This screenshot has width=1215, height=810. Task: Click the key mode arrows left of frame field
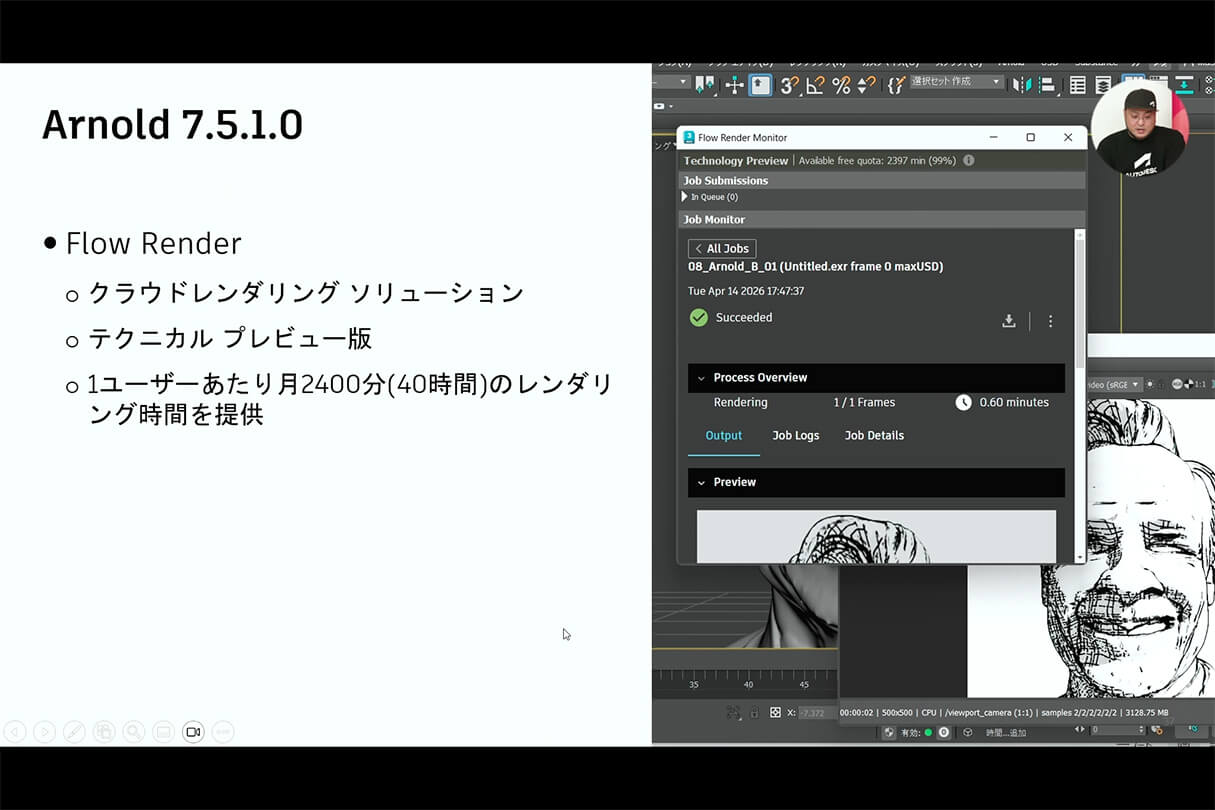[1079, 730]
